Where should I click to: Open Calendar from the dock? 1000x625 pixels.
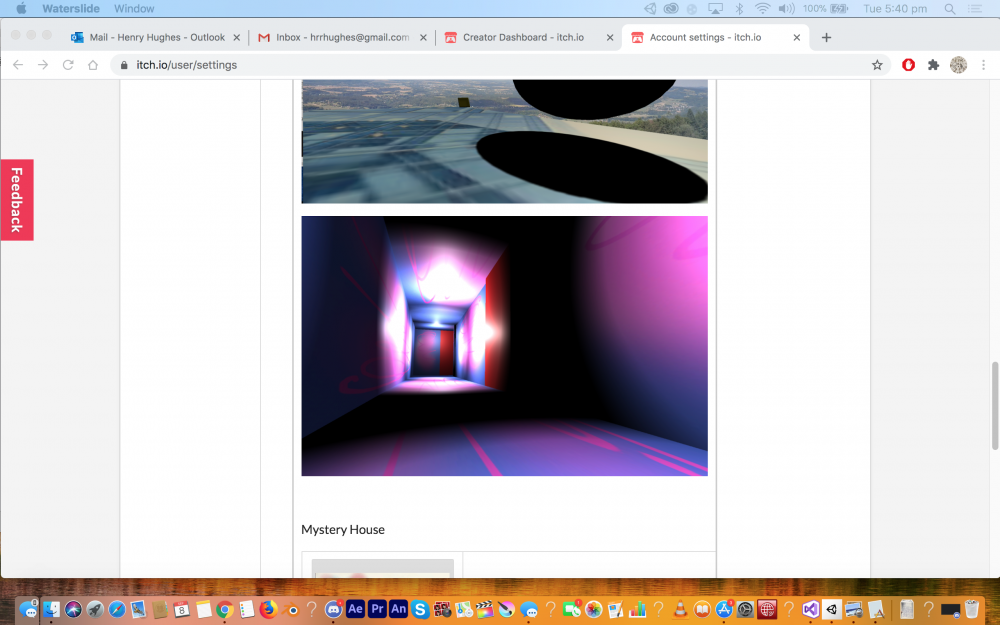[x=182, y=609]
